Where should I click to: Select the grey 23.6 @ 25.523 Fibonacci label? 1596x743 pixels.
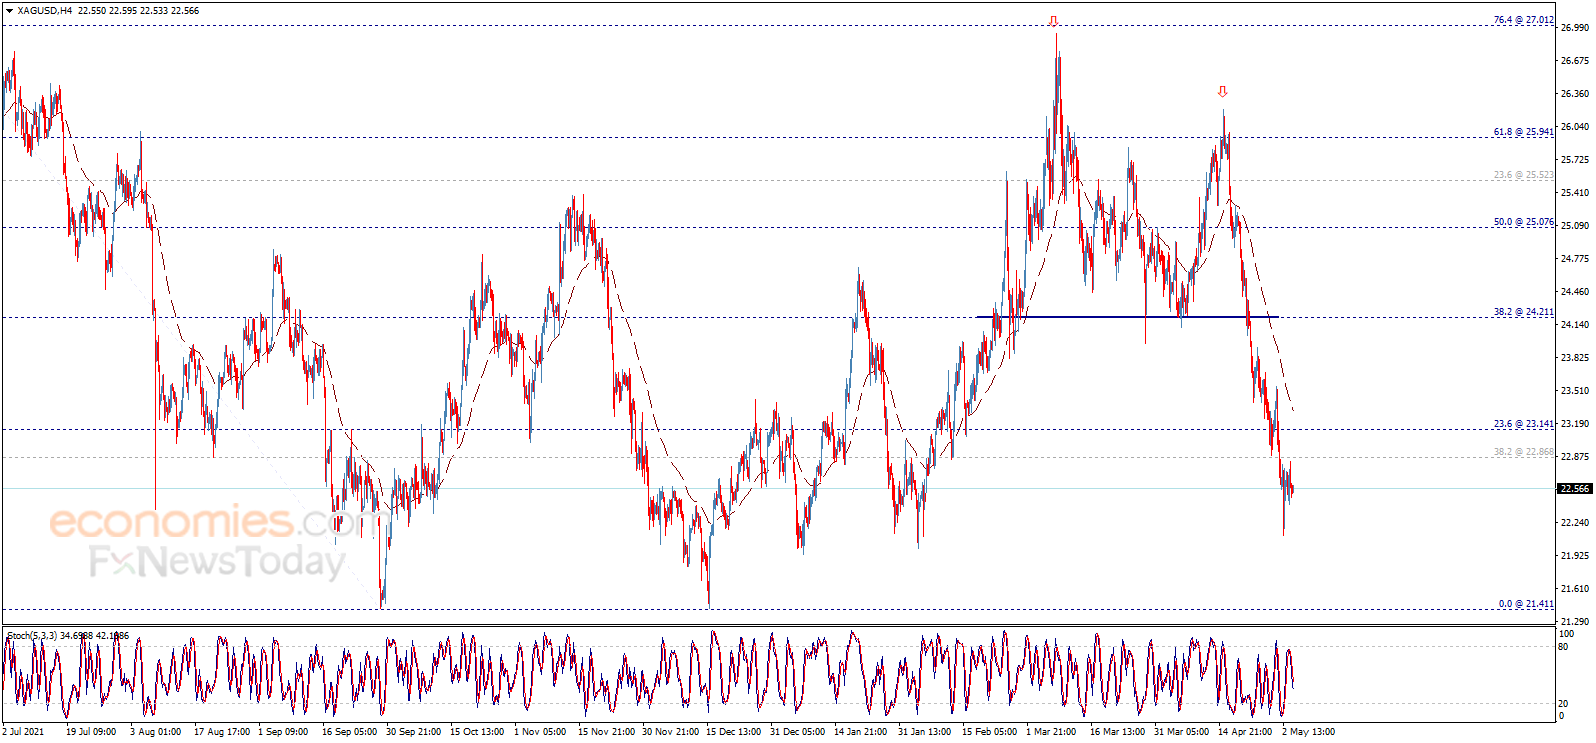pos(1523,175)
